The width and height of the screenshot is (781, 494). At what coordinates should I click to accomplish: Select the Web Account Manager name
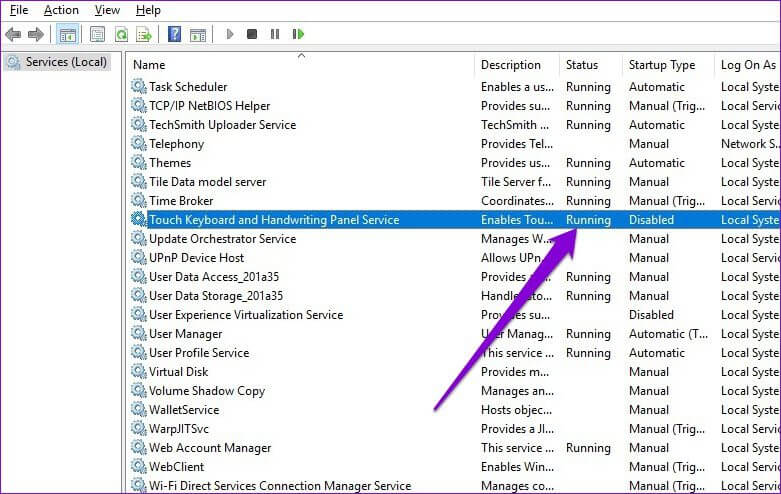tap(210, 448)
